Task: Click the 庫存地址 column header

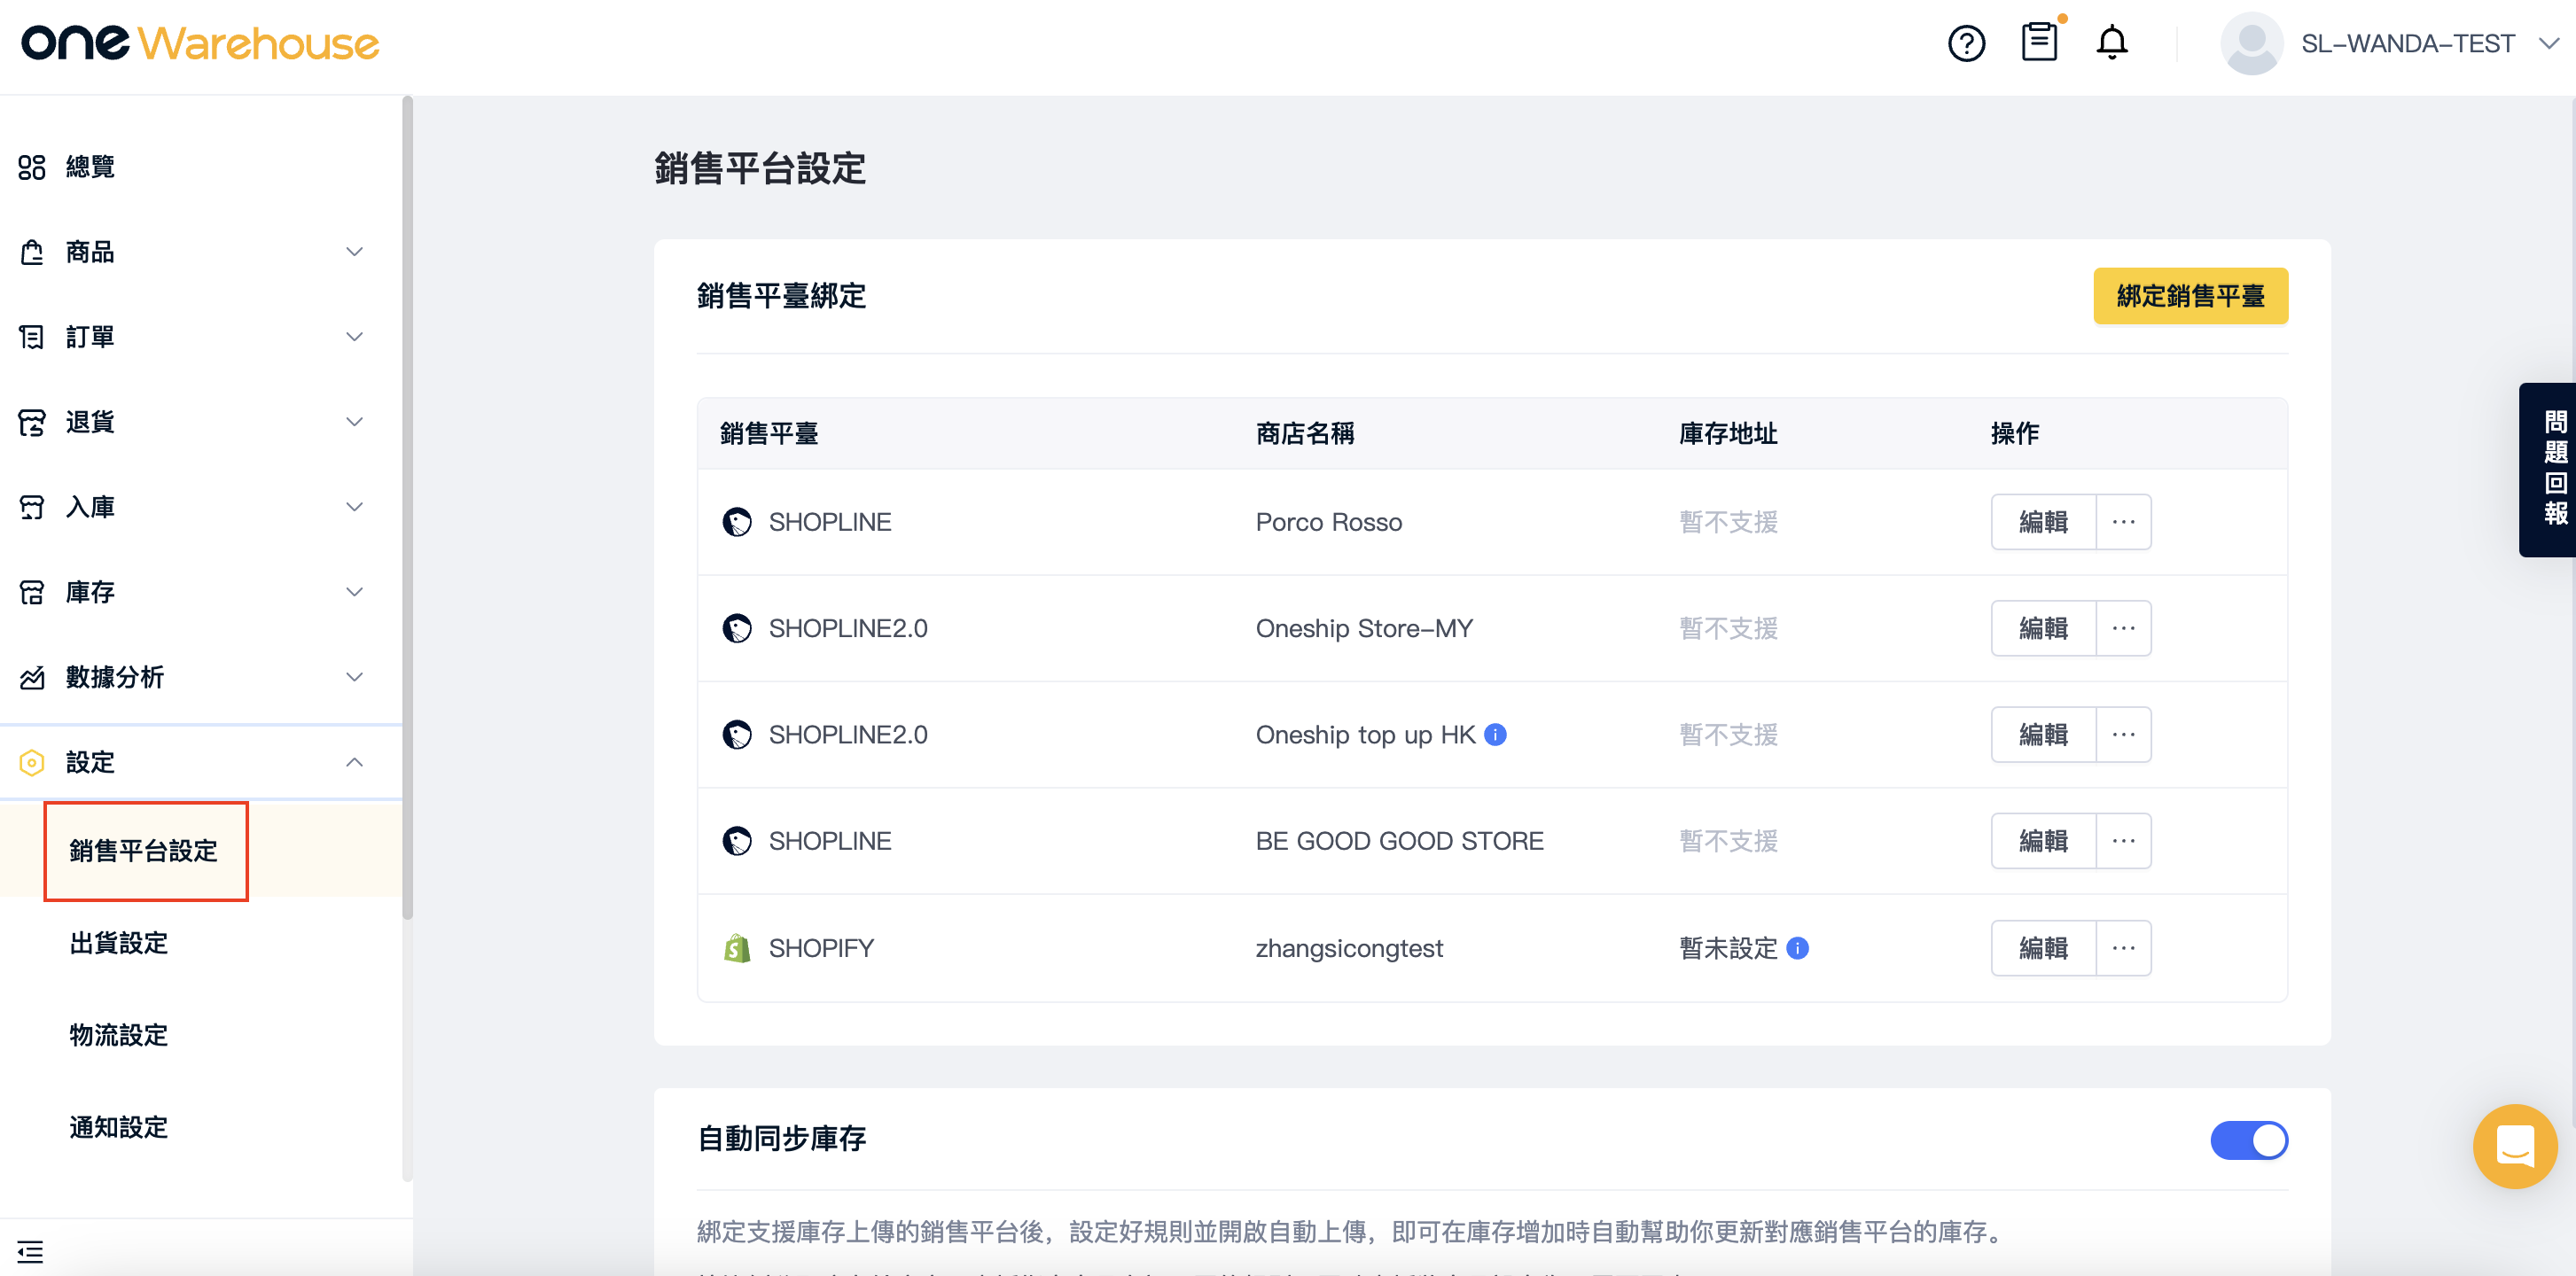Action: pyautogui.click(x=1728, y=434)
